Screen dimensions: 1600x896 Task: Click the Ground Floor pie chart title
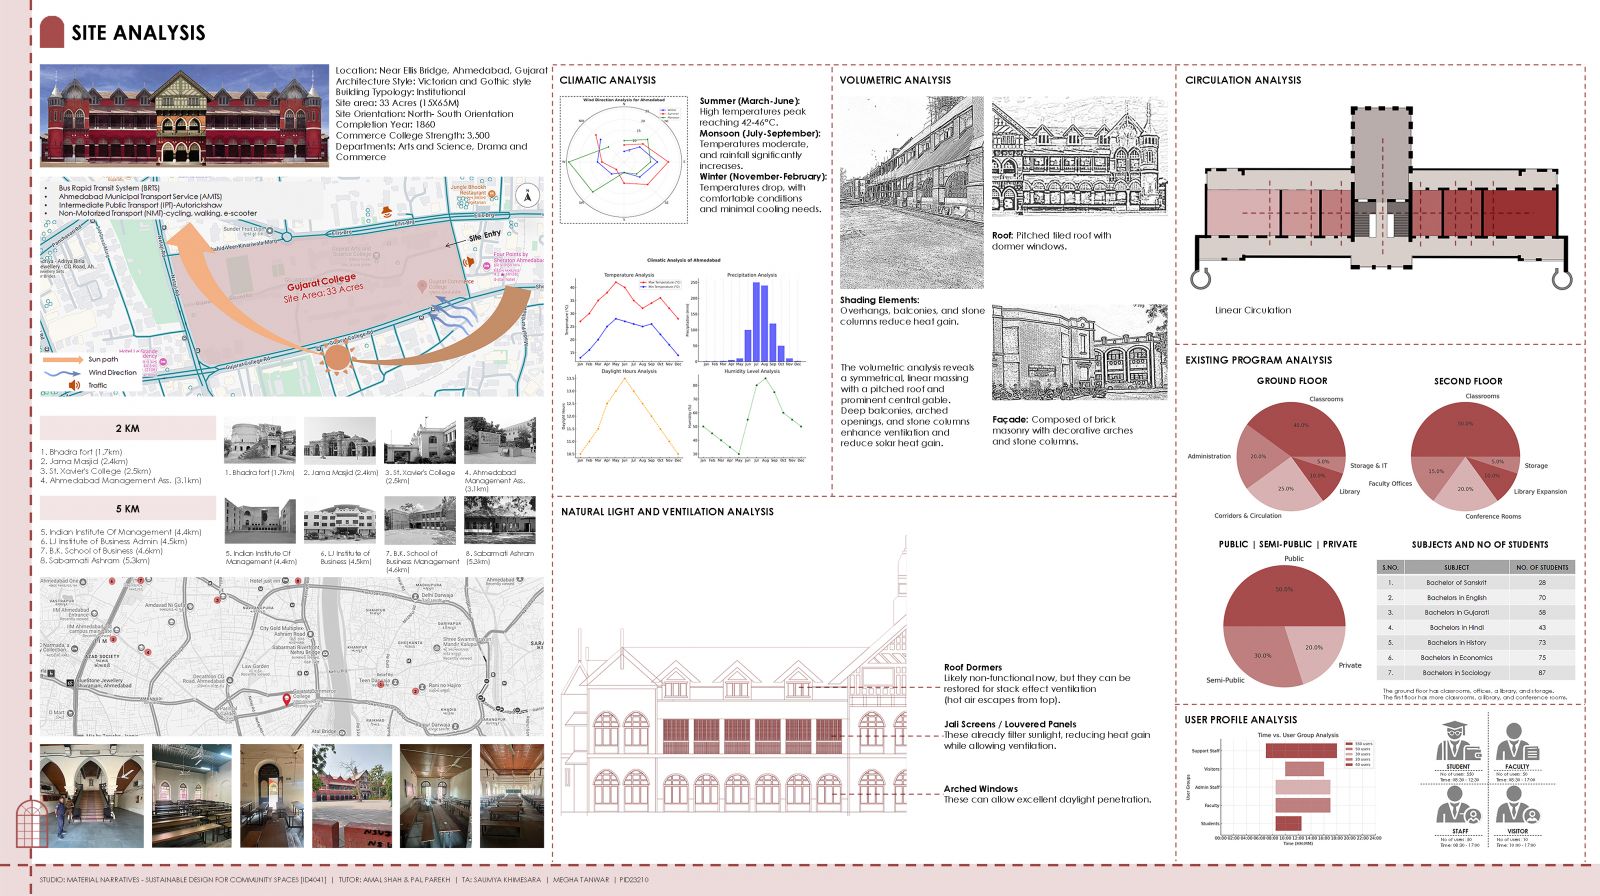click(x=1292, y=381)
